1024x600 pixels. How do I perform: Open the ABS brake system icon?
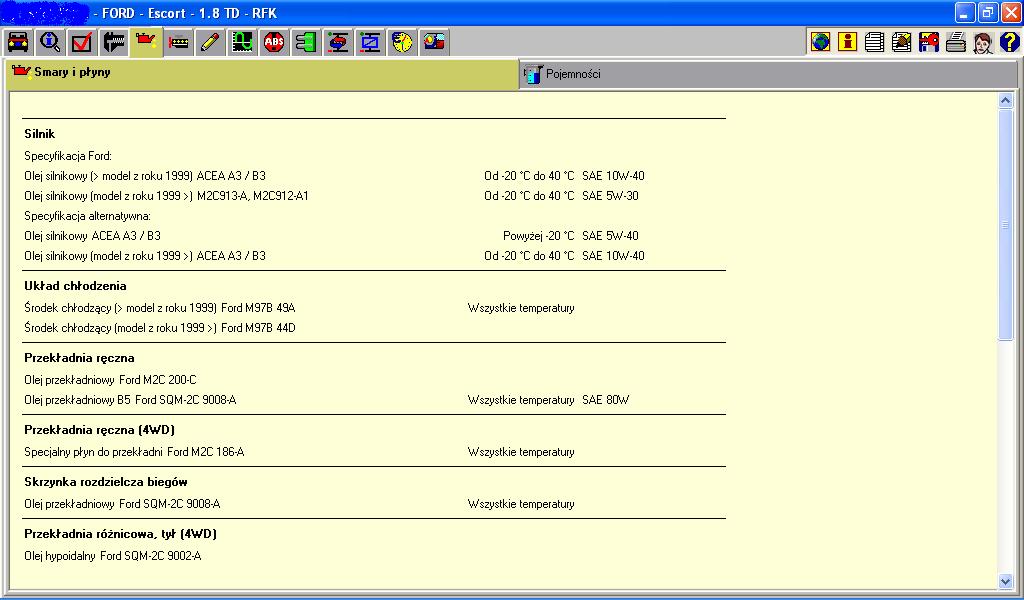coord(273,42)
